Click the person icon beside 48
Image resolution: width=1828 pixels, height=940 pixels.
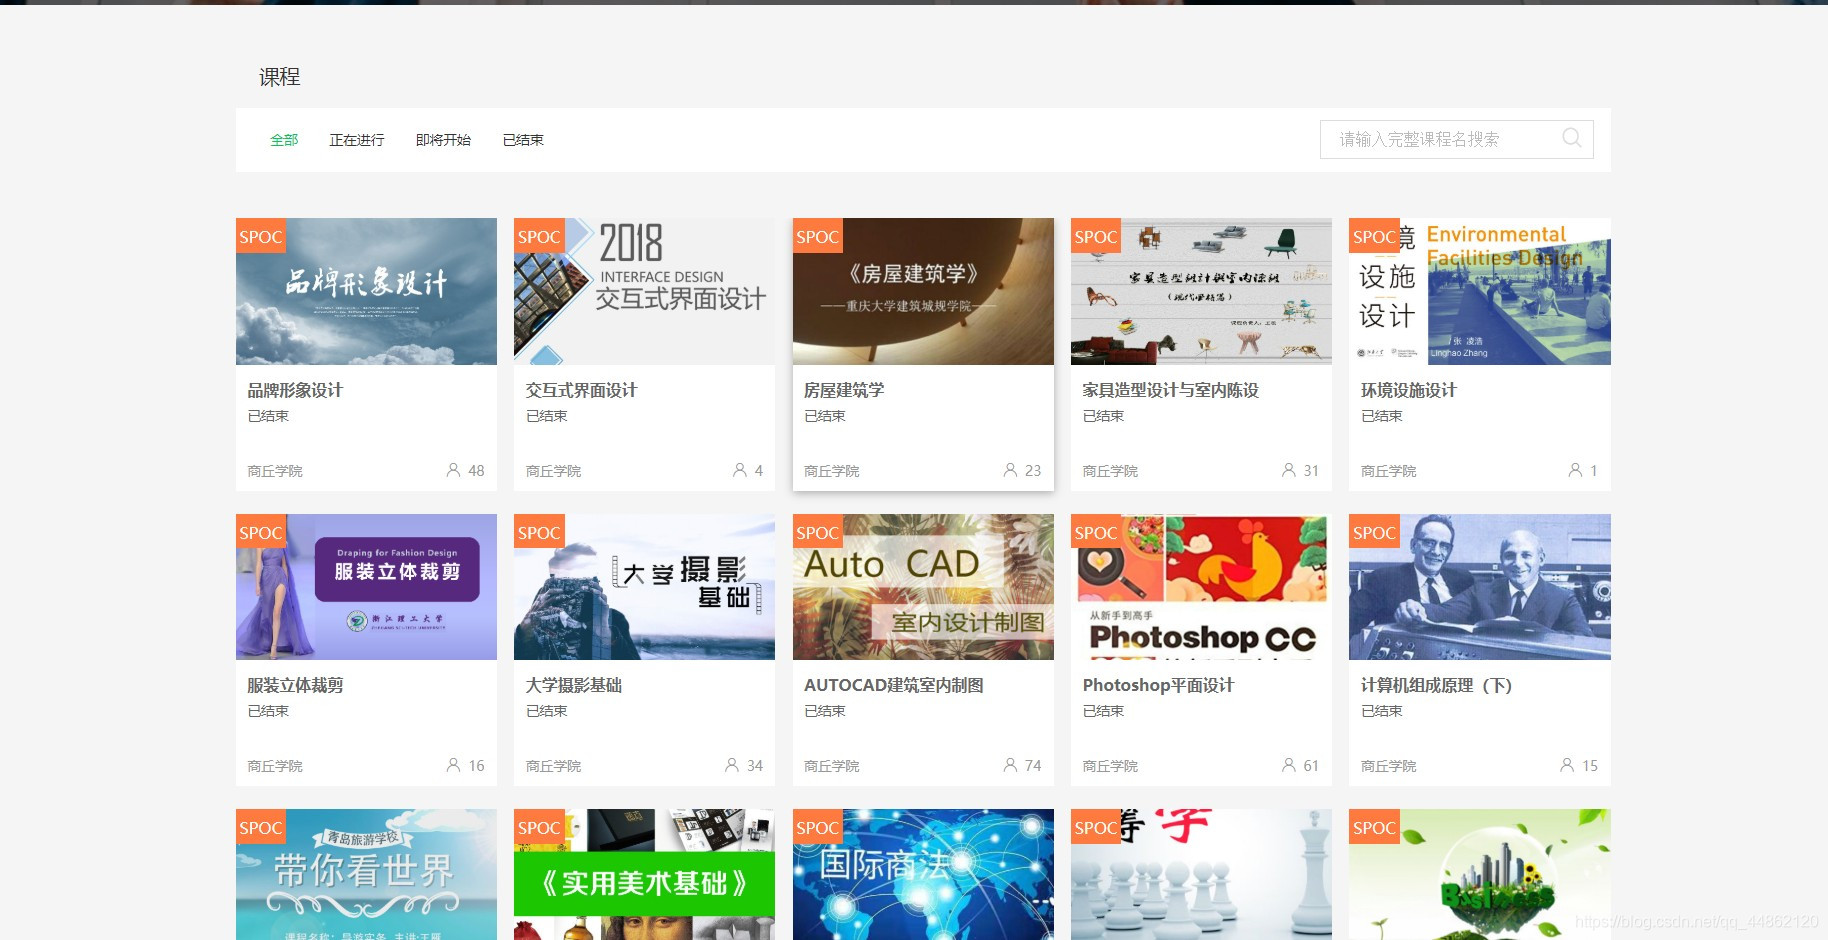pos(453,470)
